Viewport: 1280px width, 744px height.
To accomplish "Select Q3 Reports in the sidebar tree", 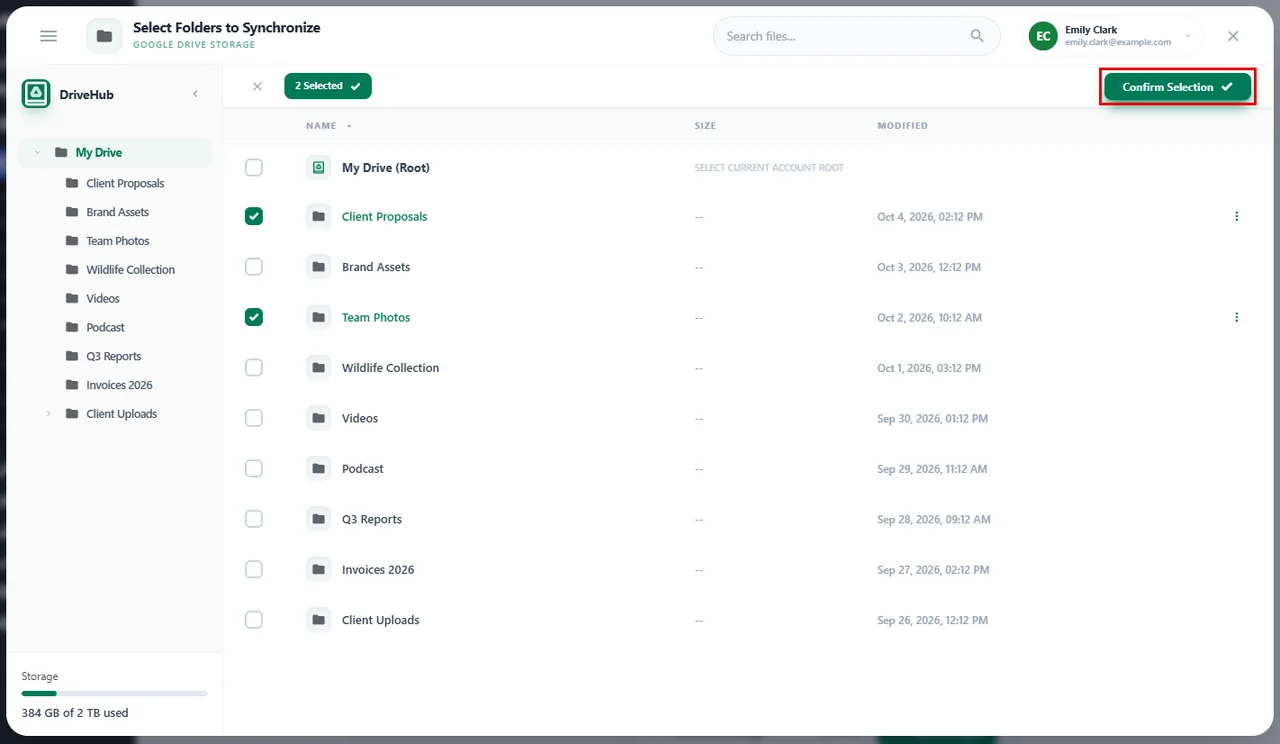I will tap(113, 356).
